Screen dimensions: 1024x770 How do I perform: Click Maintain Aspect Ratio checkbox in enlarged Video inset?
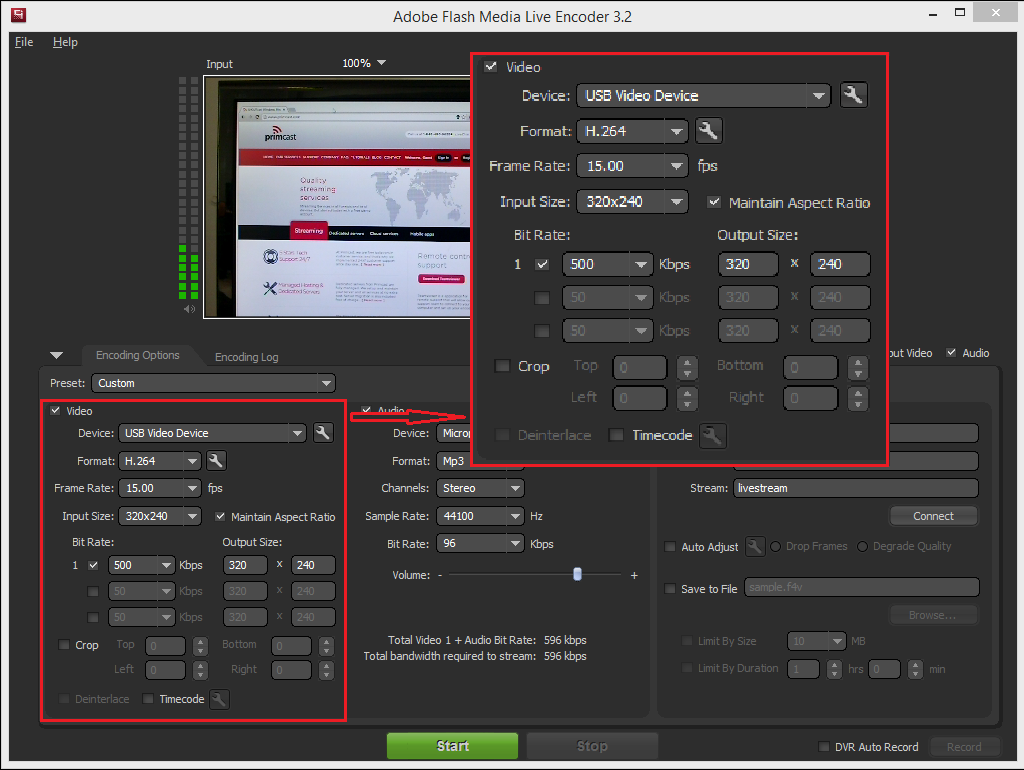[714, 202]
